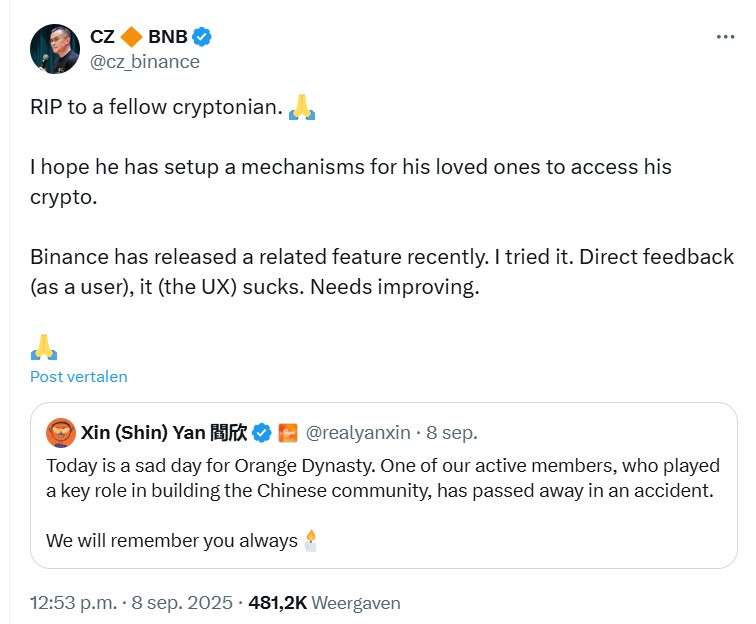Click the candle emoji in the quoted post
The height and width of the screenshot is (624, 756).
(x=311, y=541)
